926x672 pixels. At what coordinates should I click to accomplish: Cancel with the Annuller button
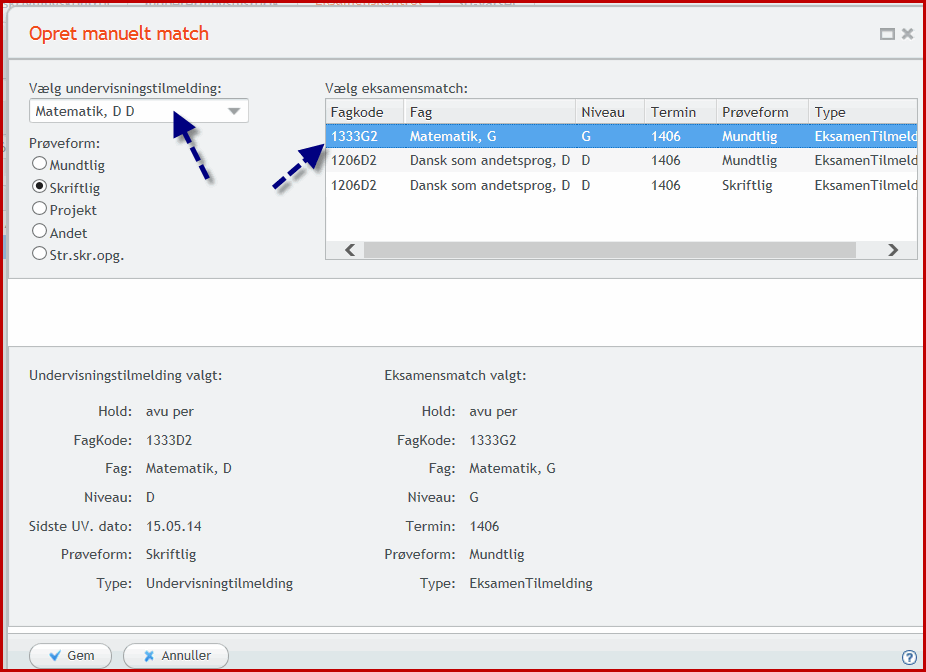[176, 655]
